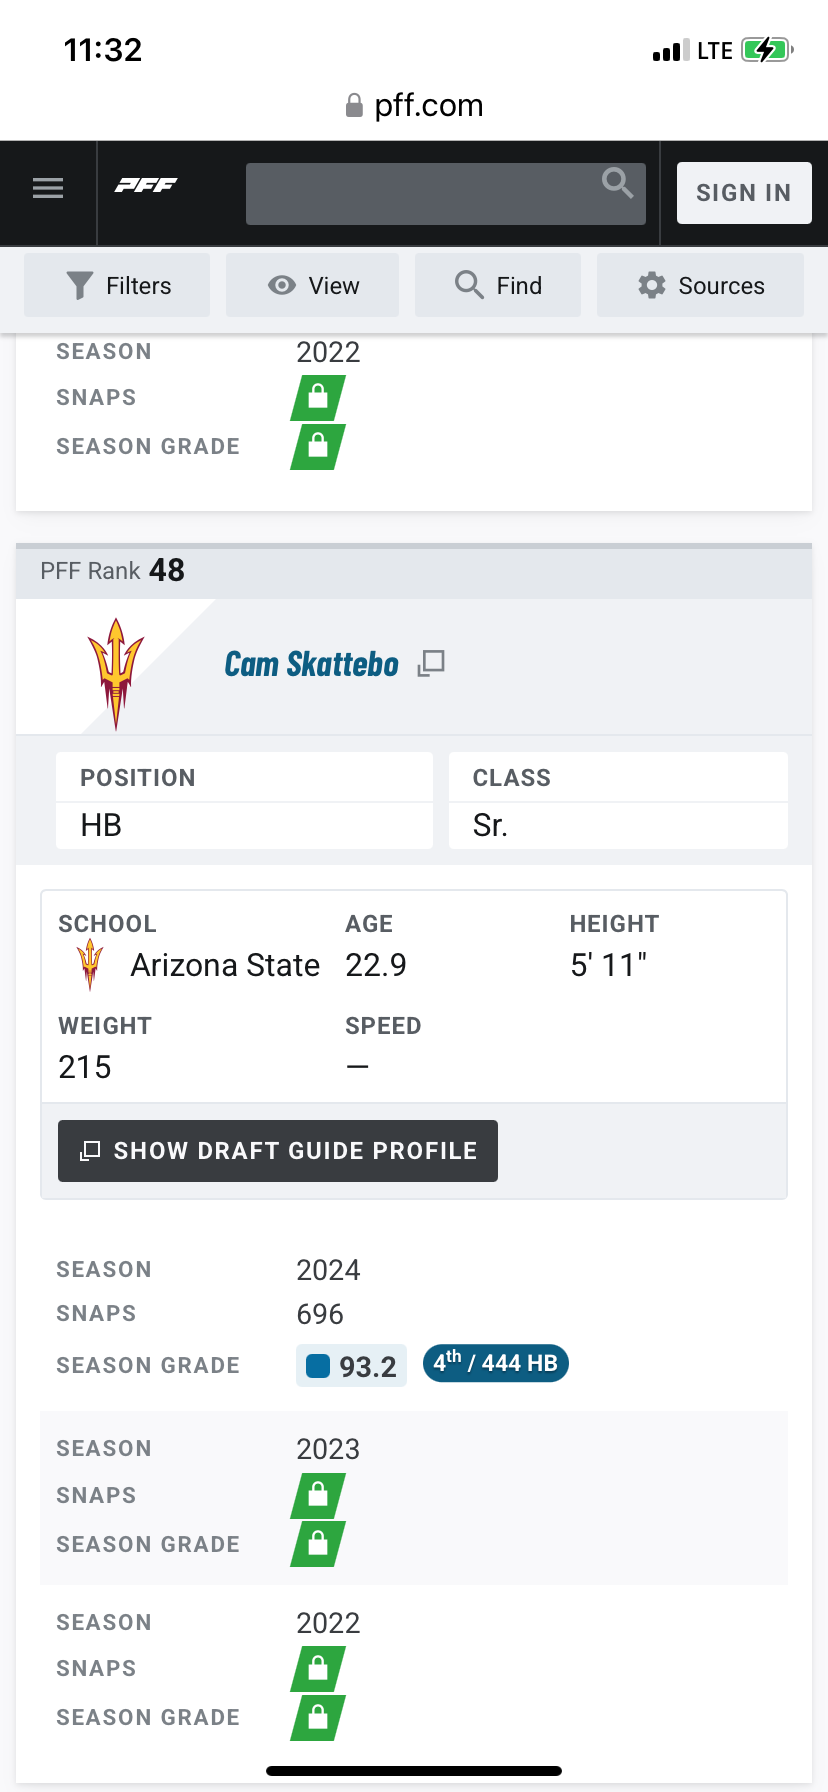
Task: Focus the search input field
Action: [420, 194]
